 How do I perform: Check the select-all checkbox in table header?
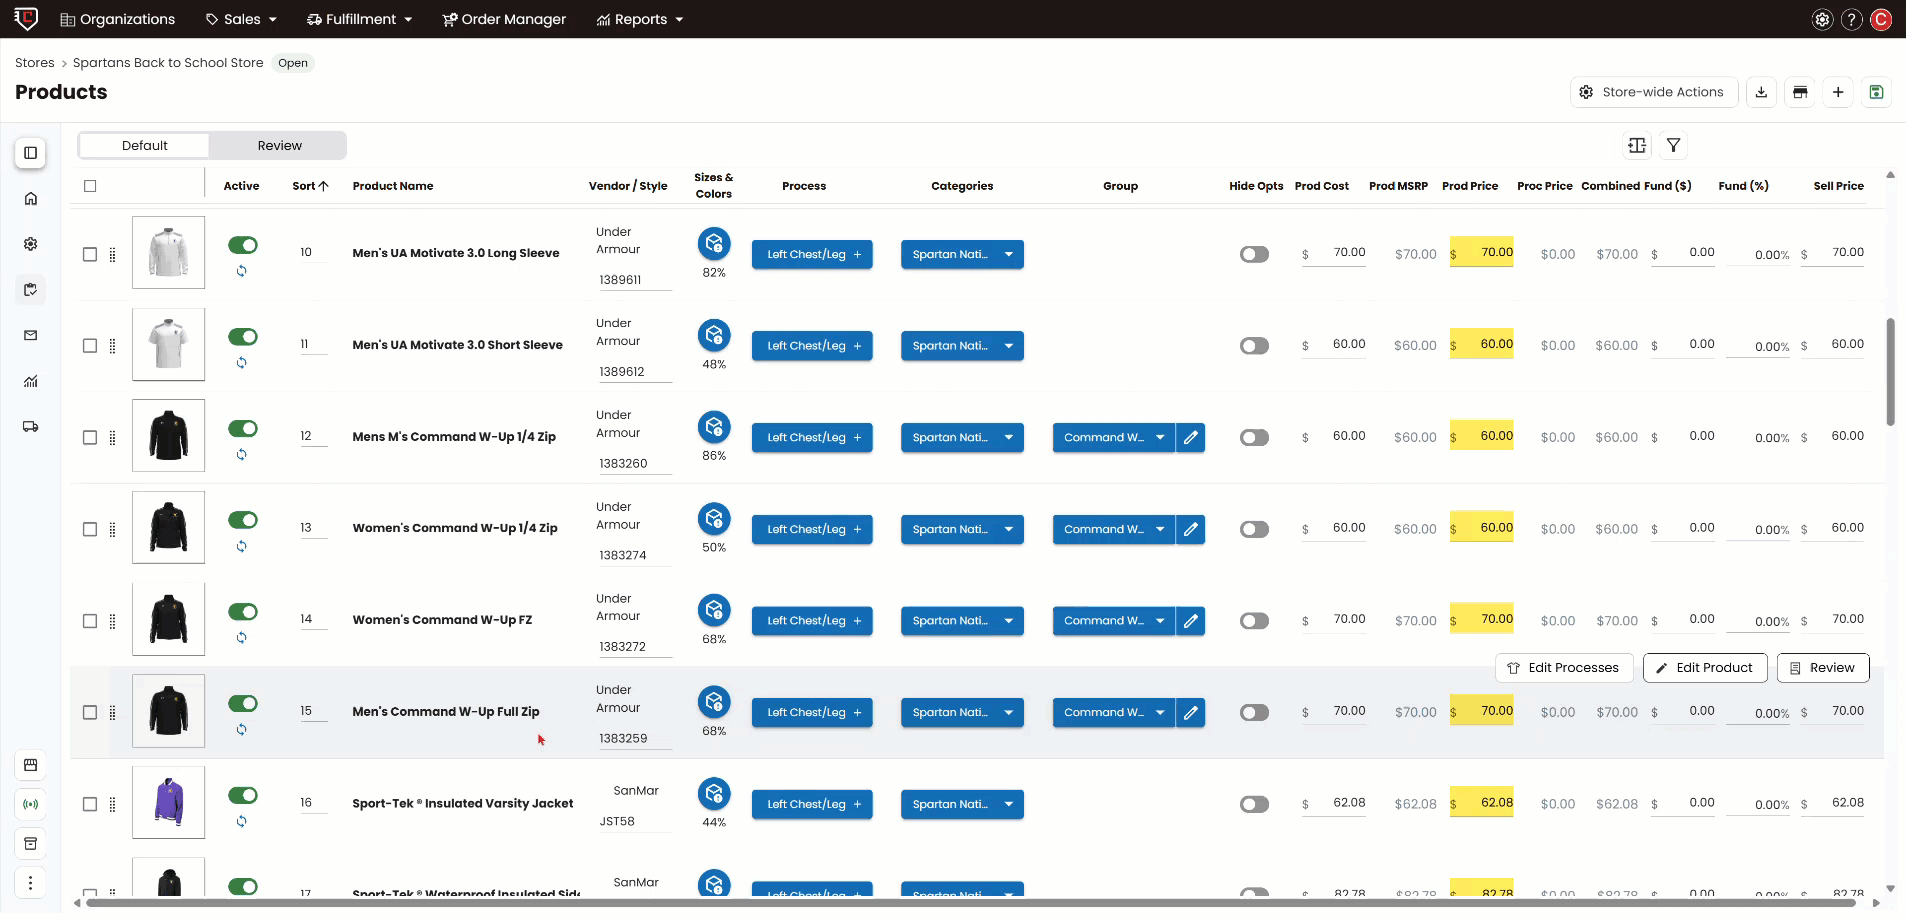[90, 186]
